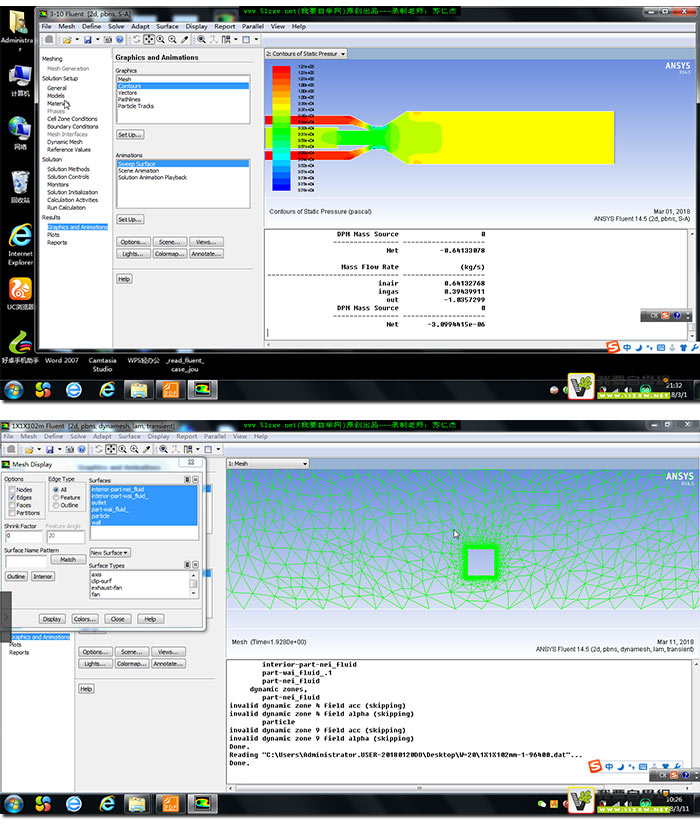Viewport: 700px width, 827px height.
Task: Select rotate view tool in 1X1X102m Fluent toolbar
Action: click(x=99, y=449)
